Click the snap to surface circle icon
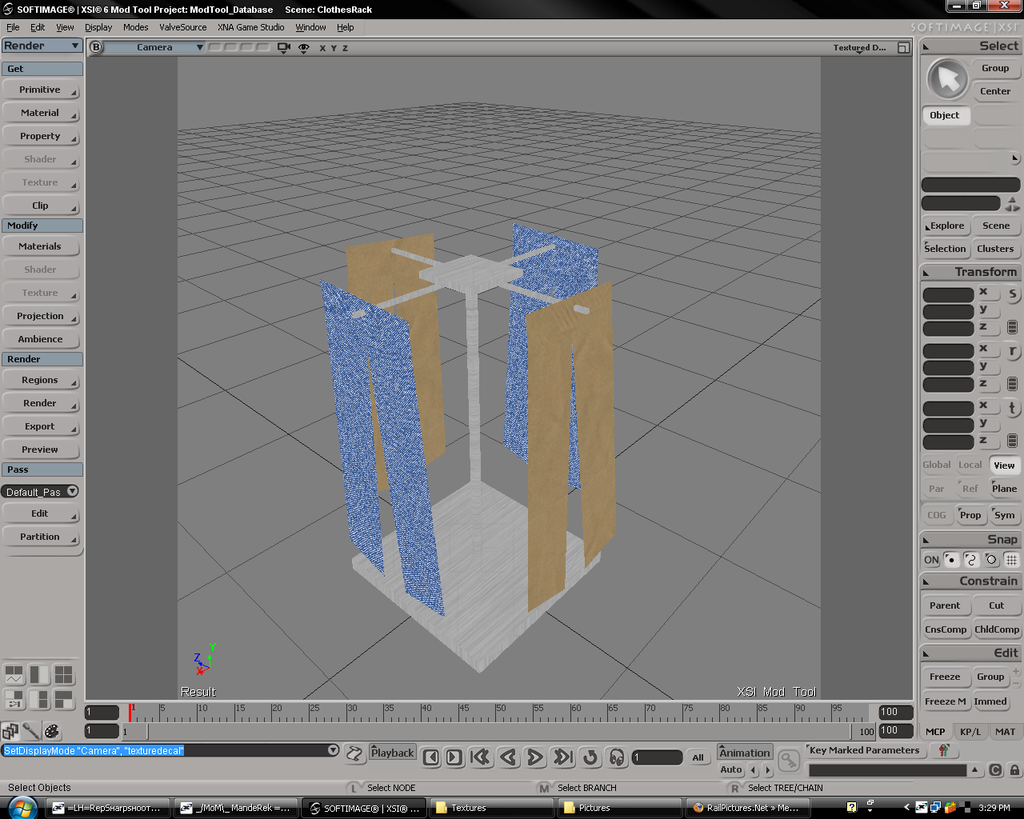This screenshot has width=1024, height=819. pyautogui.click(x=991, y=560)
